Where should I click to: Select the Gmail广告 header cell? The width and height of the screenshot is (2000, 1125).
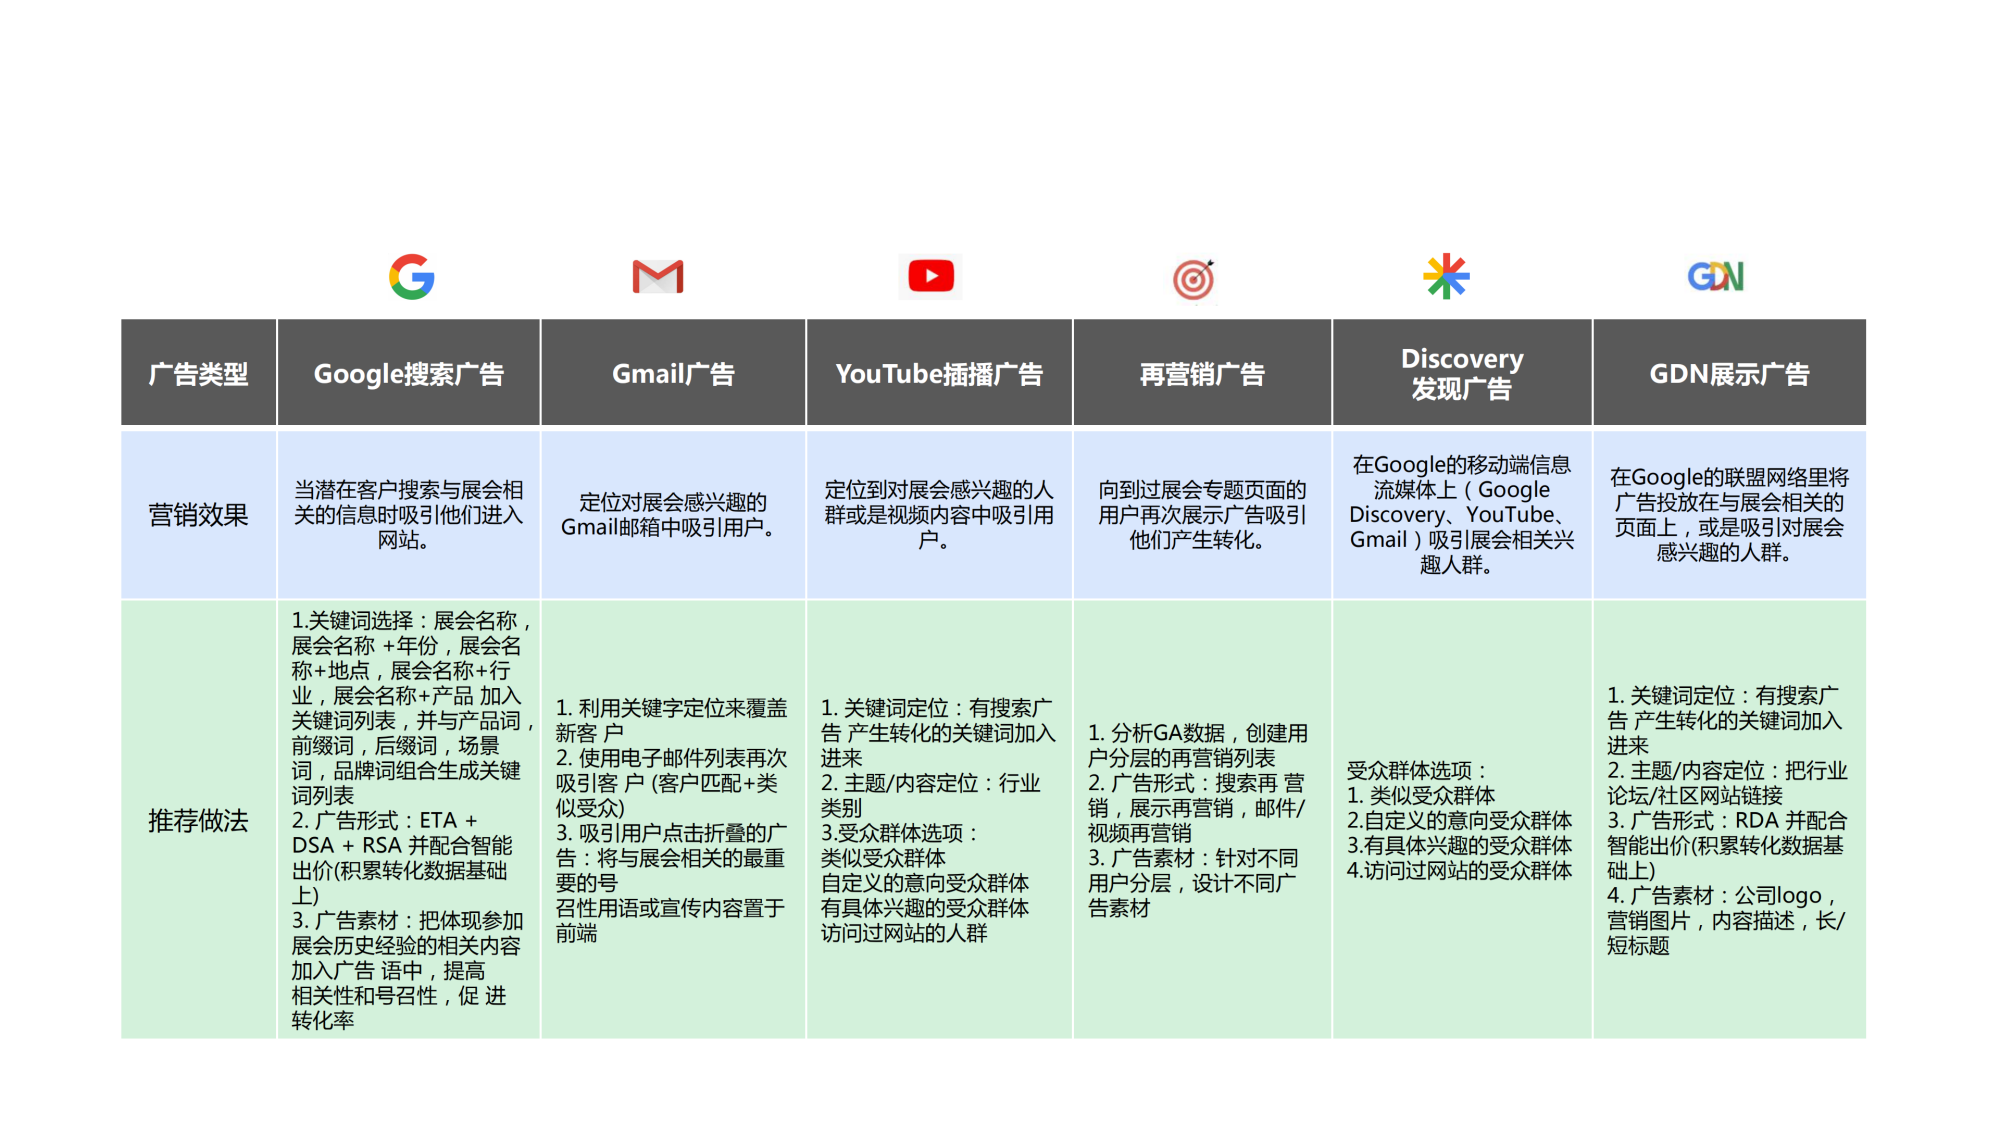tap(673, 373)
